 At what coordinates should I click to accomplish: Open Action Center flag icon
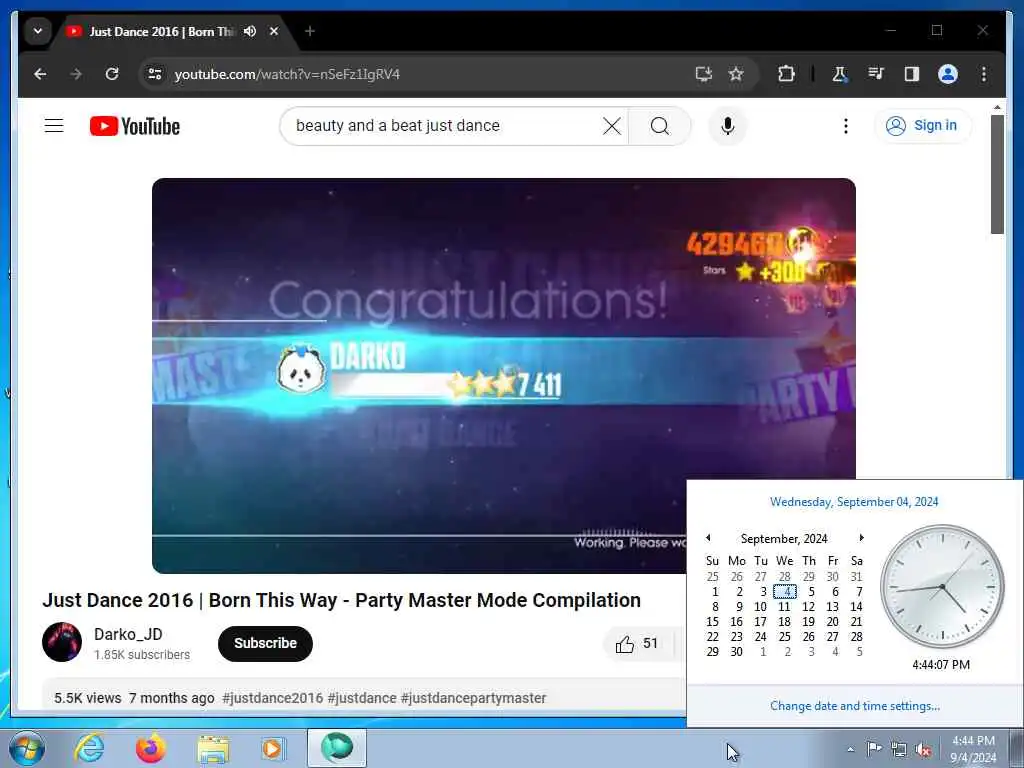point(874,749)
